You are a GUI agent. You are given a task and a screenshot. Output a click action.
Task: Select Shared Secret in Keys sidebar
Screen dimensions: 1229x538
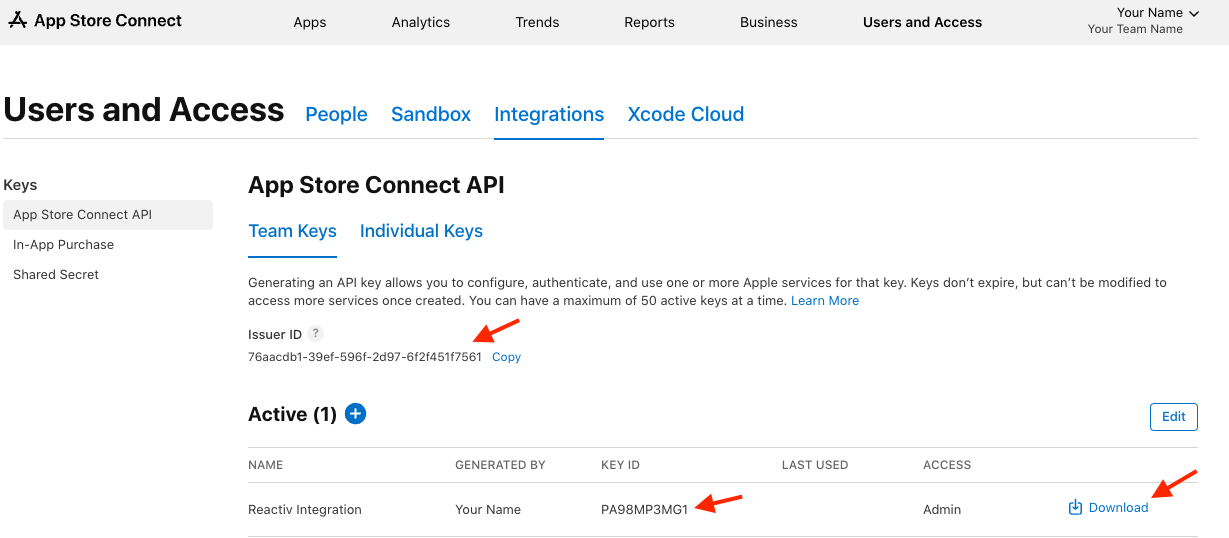point(56,275)
